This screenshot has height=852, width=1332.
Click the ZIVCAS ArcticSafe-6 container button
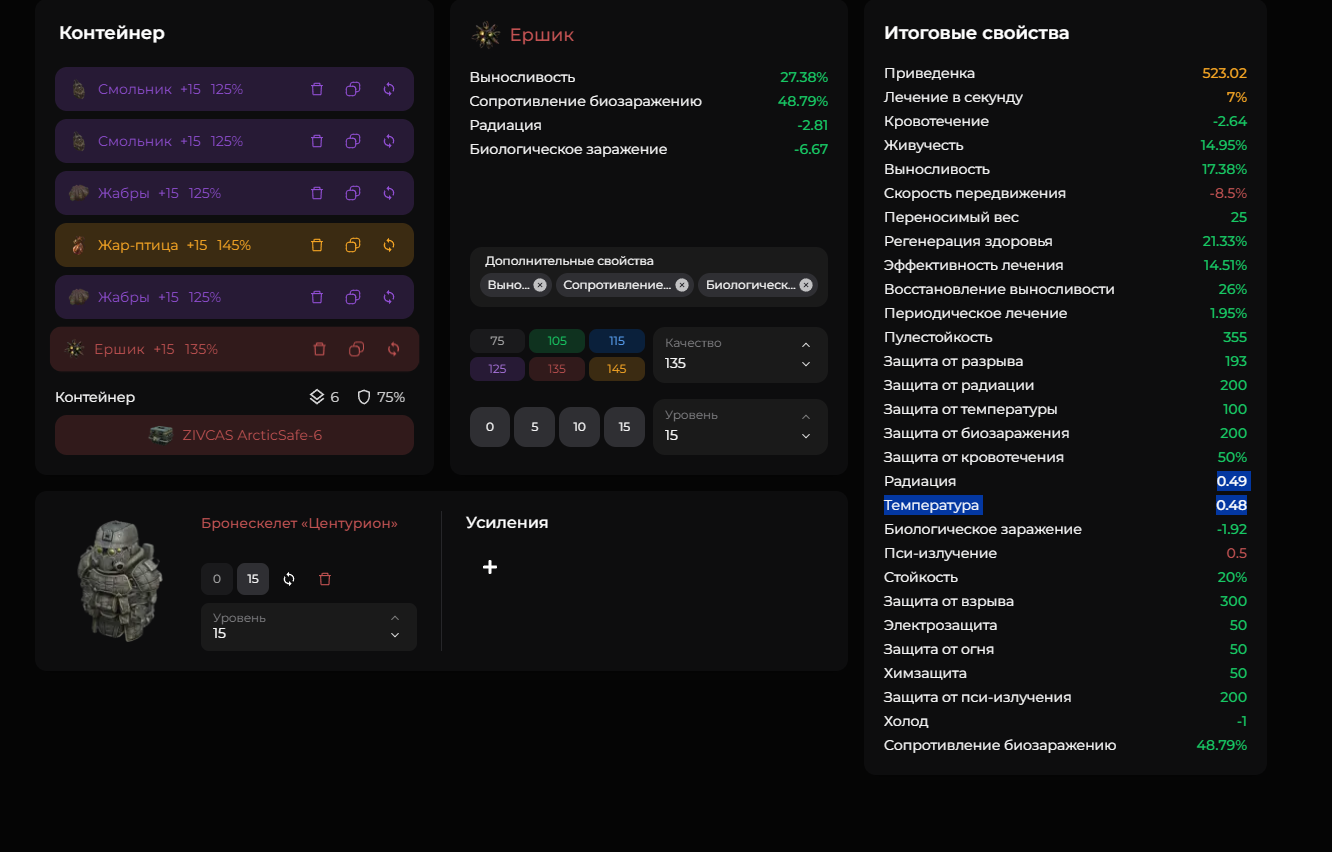(x=234, y=435)
